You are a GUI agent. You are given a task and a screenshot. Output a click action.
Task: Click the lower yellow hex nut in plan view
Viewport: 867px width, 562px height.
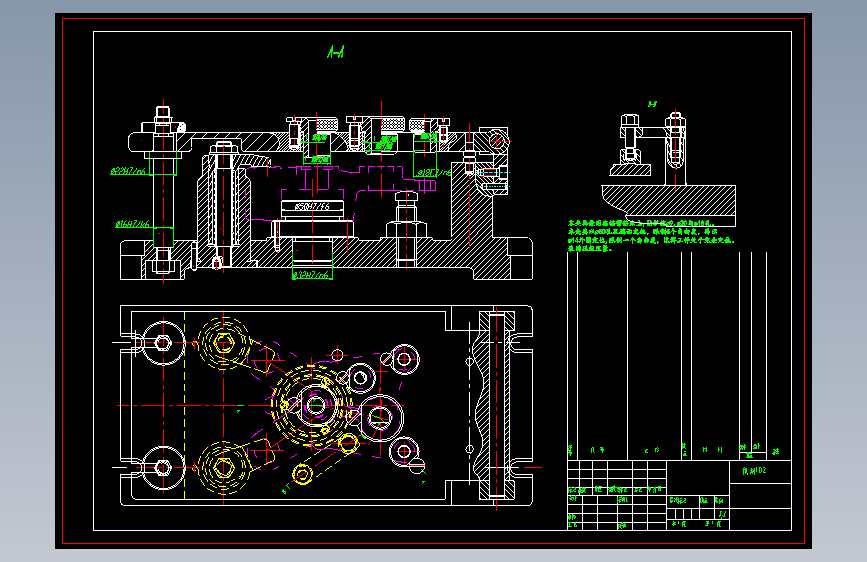pos(224,467)
